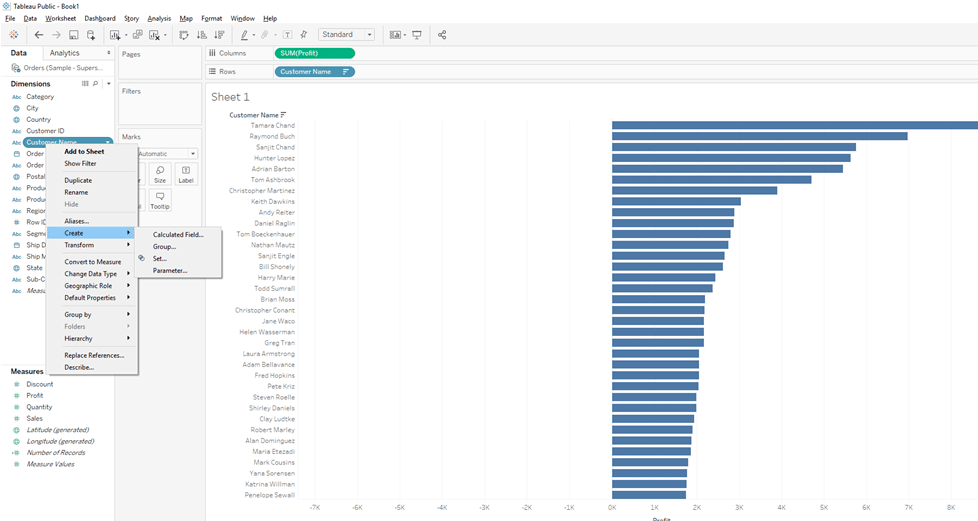Expand the Change Data Type submenu
Viewport: 978px width, 521px height.
tap(92, 274)
